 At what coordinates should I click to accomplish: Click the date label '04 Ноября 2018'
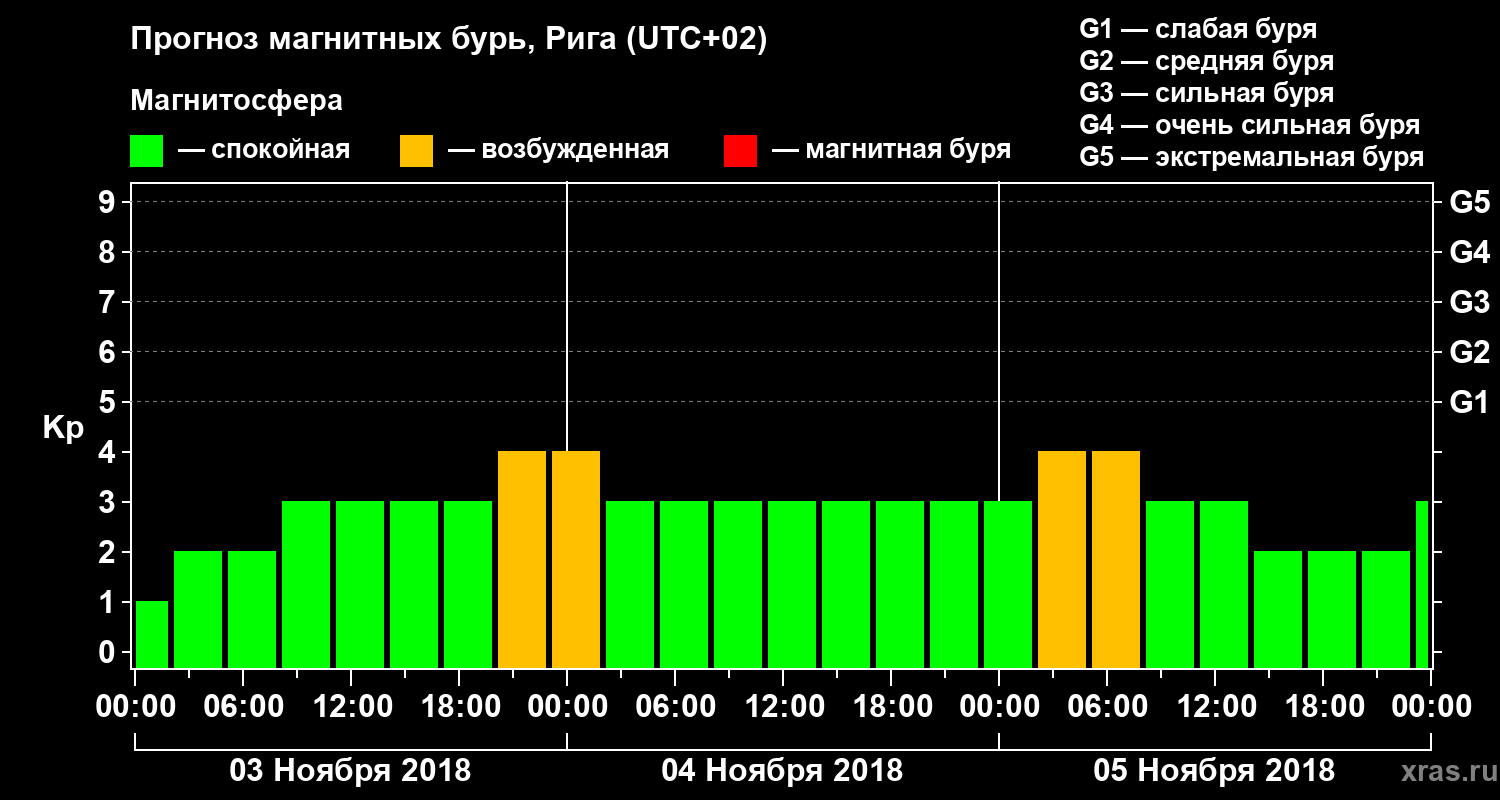point(782,771)
